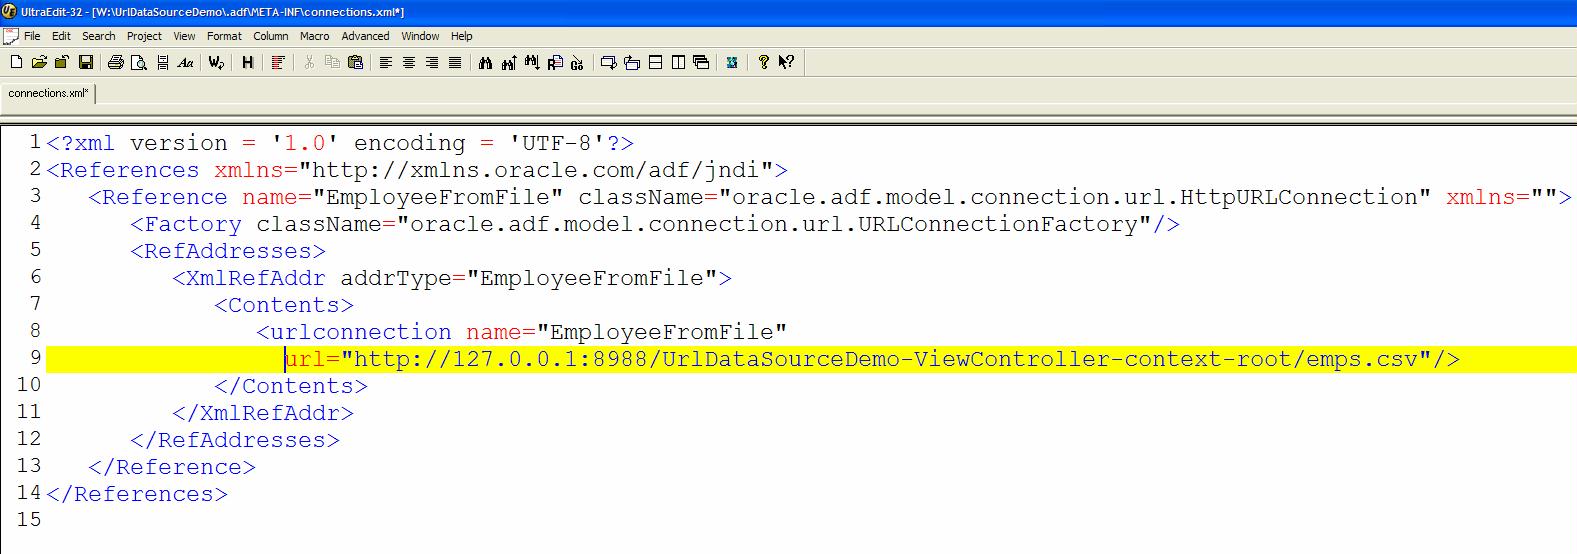Image resolution: width=1577 pixels, height=554 pixels.
Task: Click the Copy icon
Action: [x=332, y=62]
